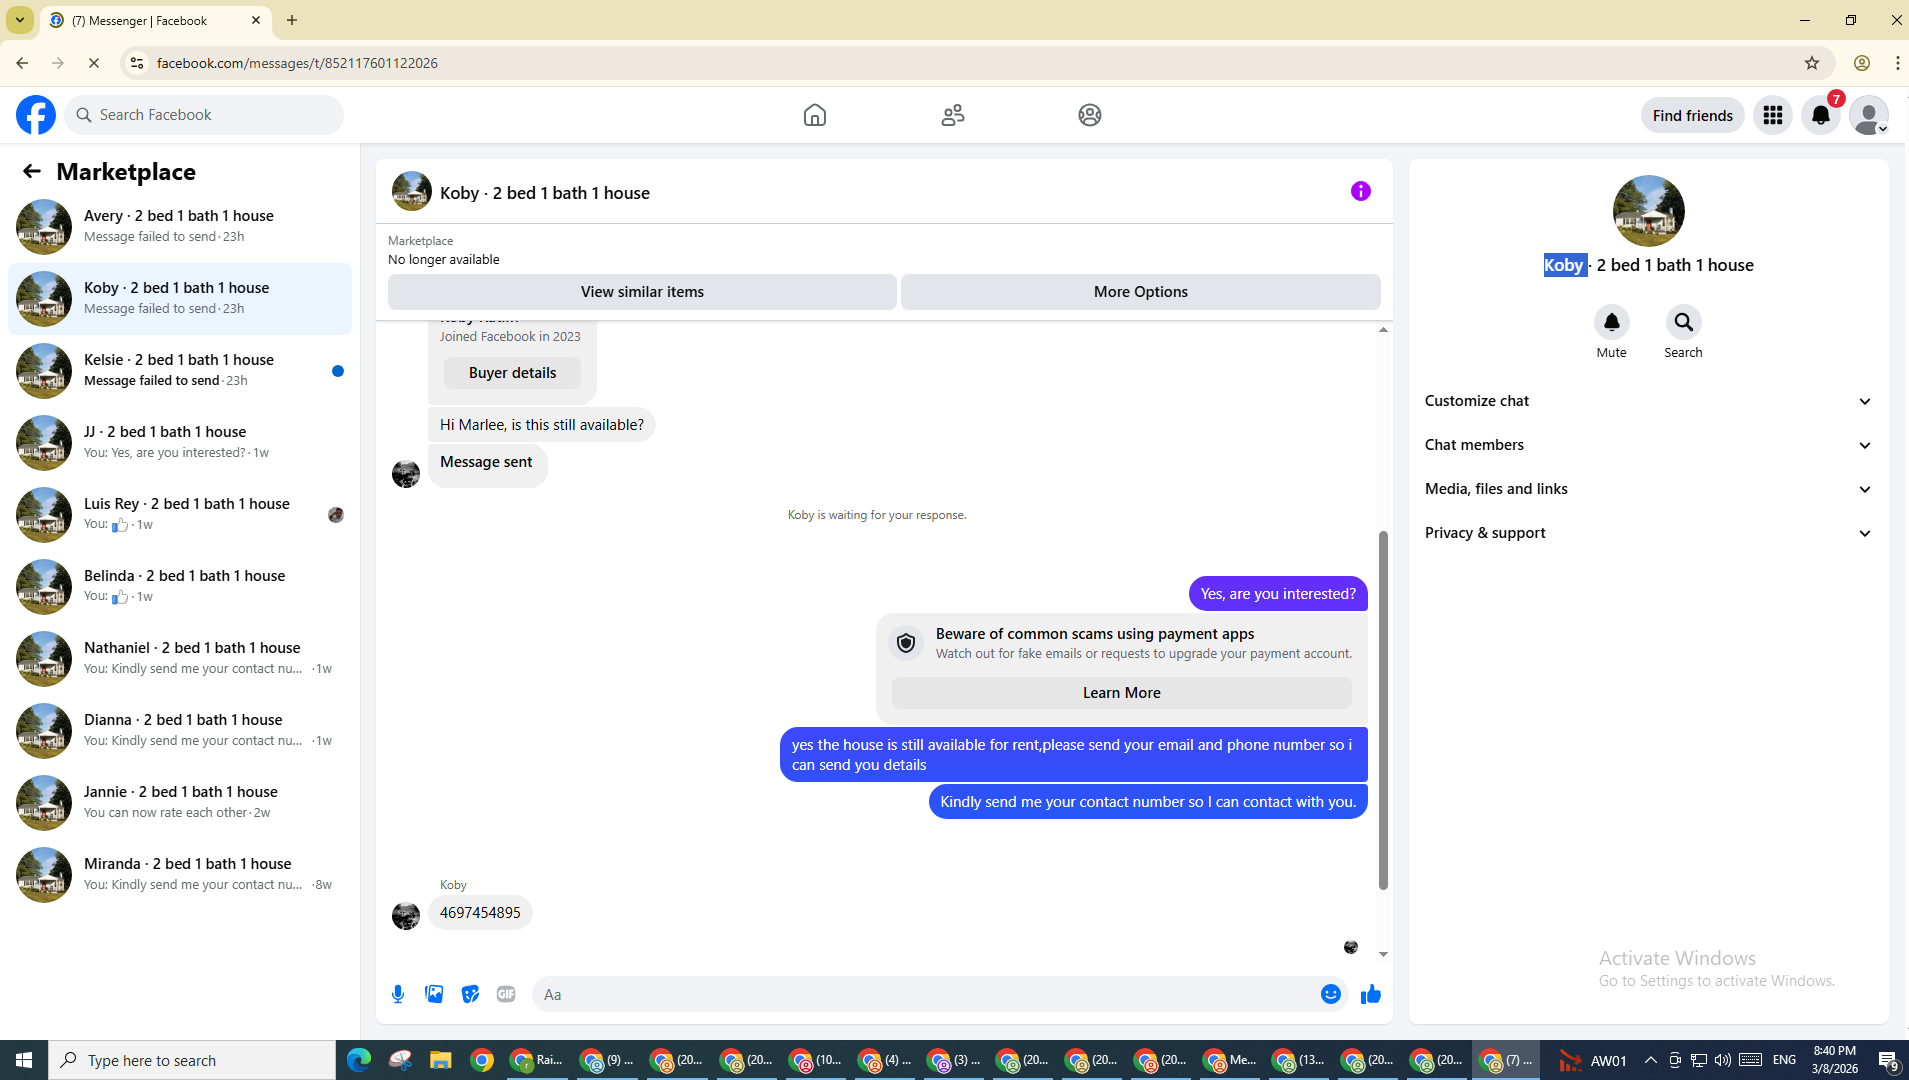Viewport: 1909px width, 1080px height.
Task: Stop loading the page button
Action: [94, 63]
